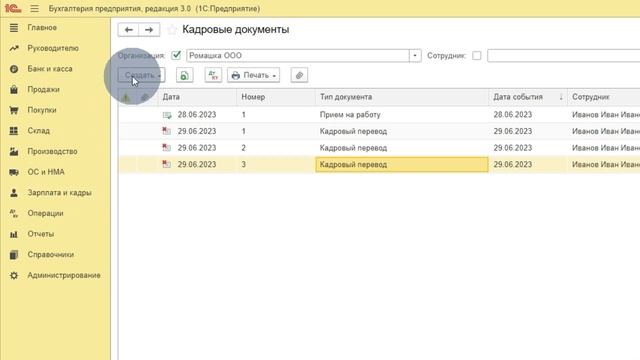Click document icon of Прием на работу row
Screen dimensions: 640x360
click(167, 115)
